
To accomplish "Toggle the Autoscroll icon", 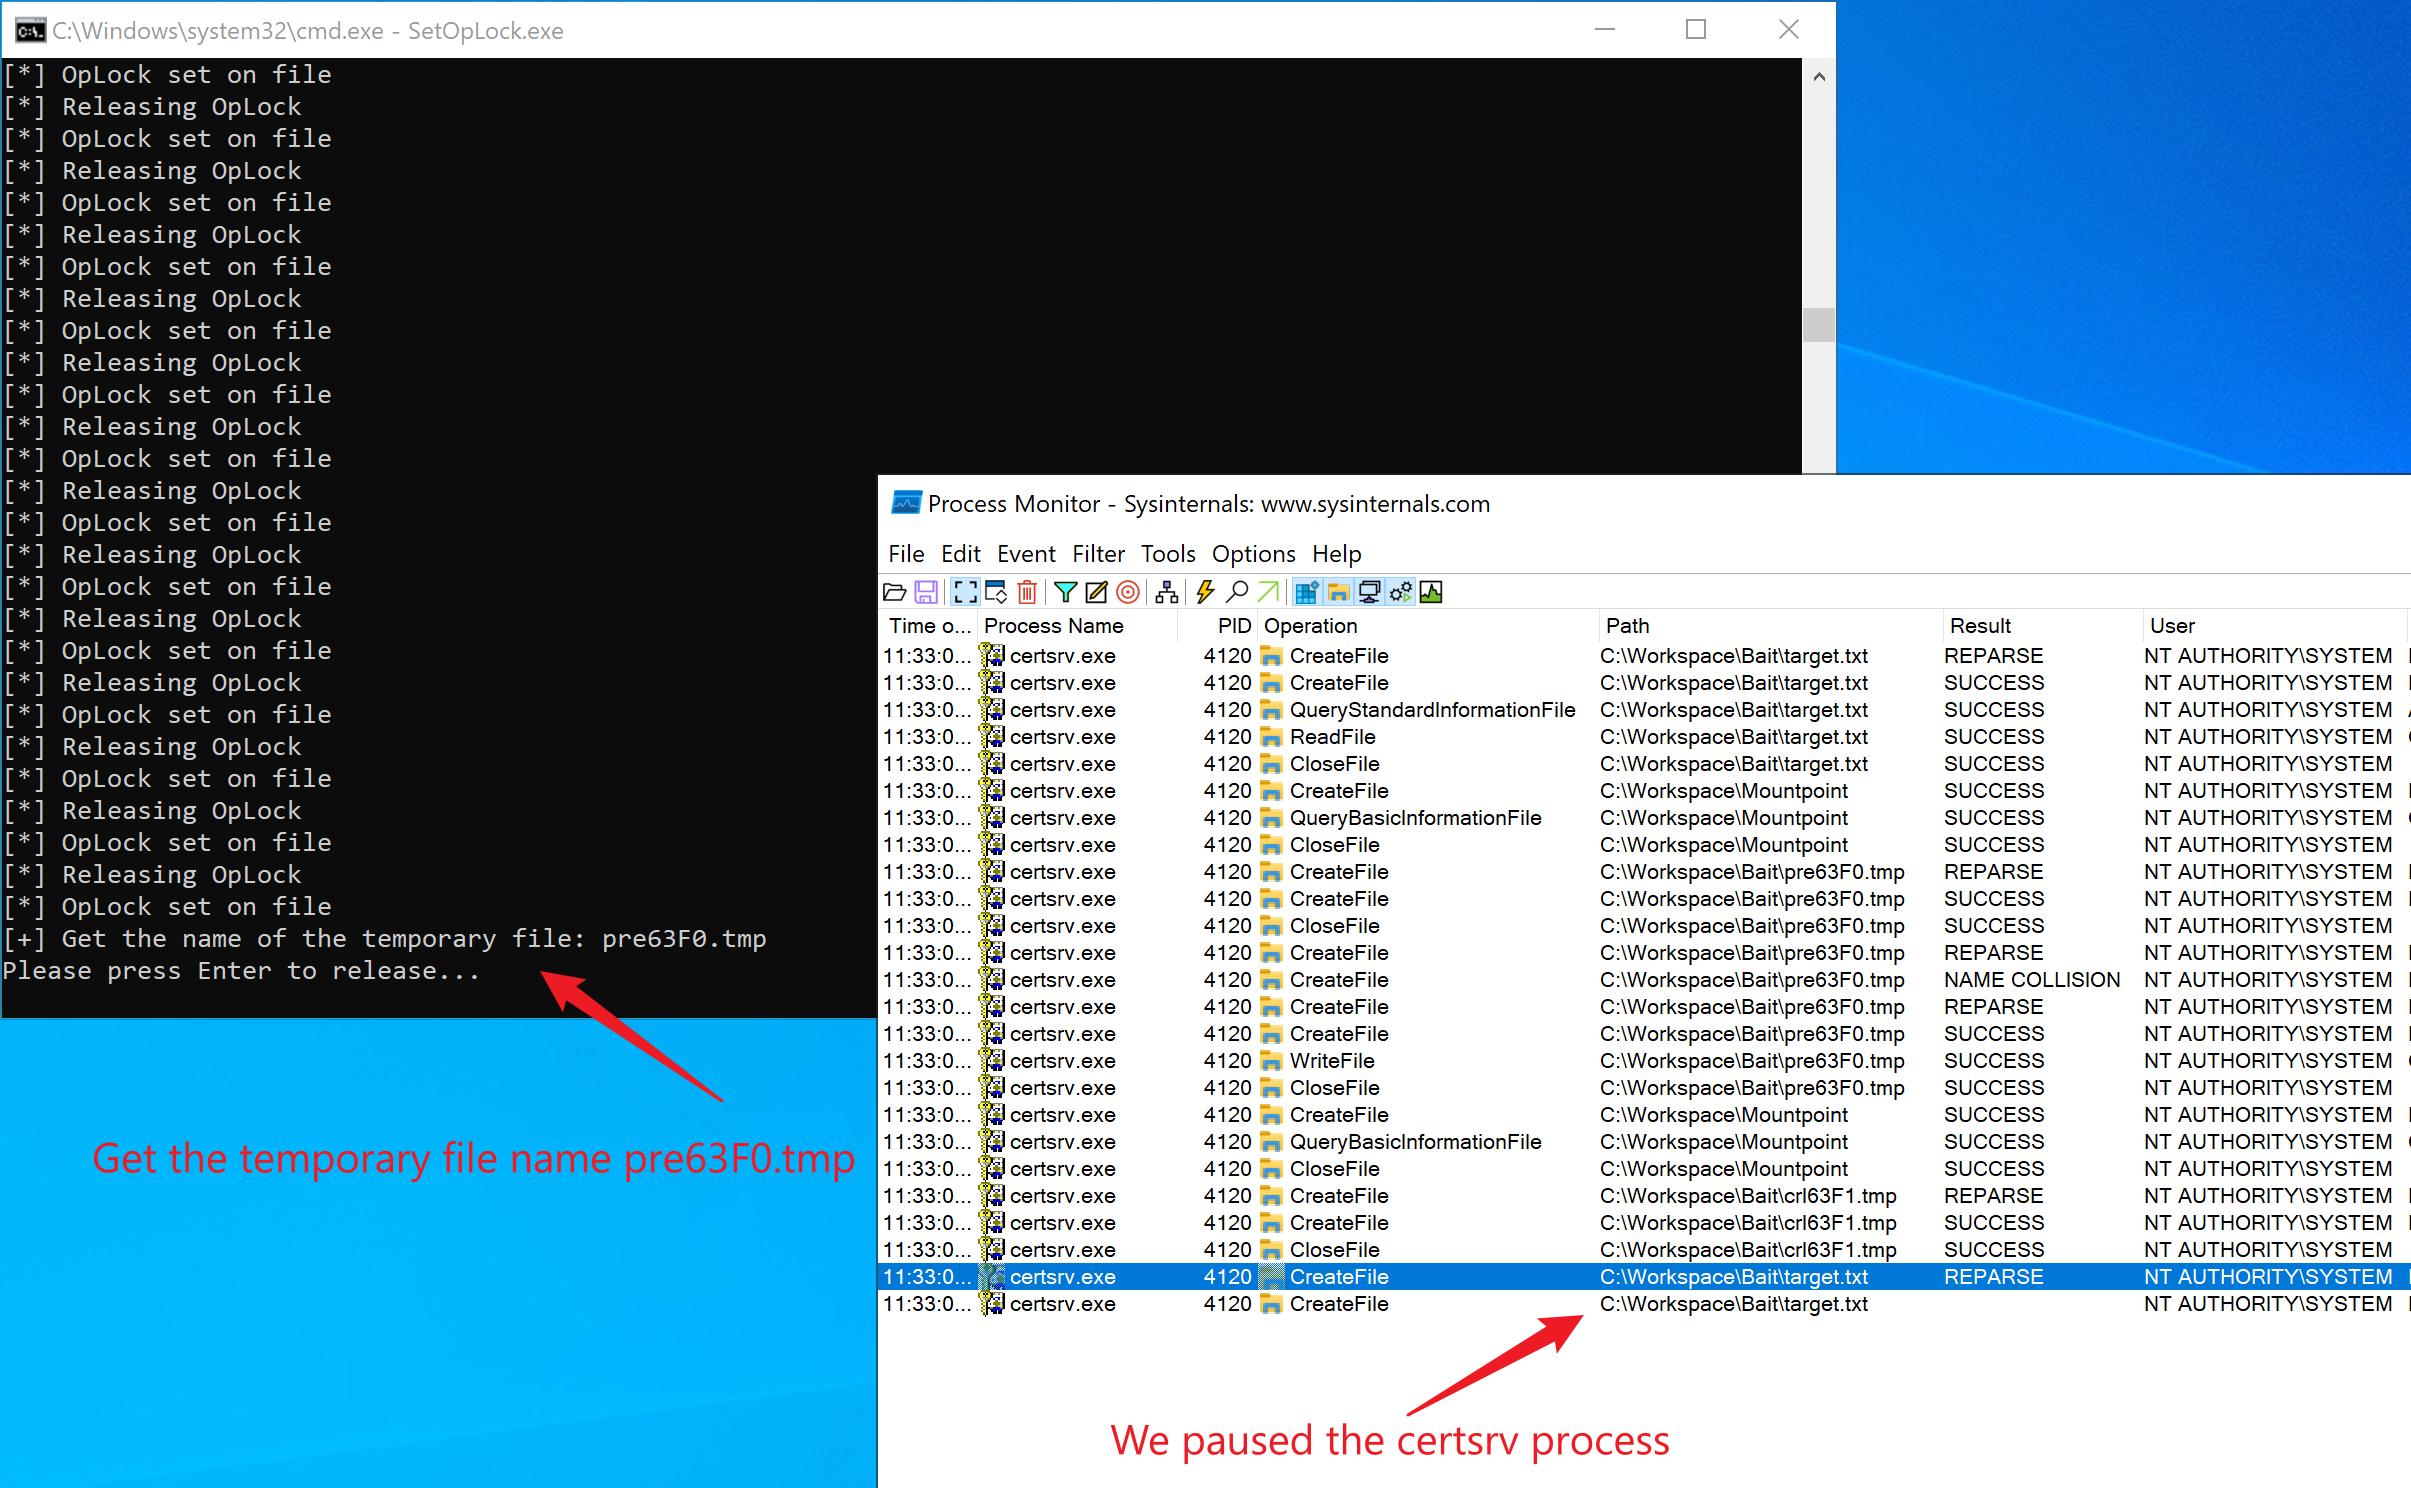I will [x=996, y=593].
